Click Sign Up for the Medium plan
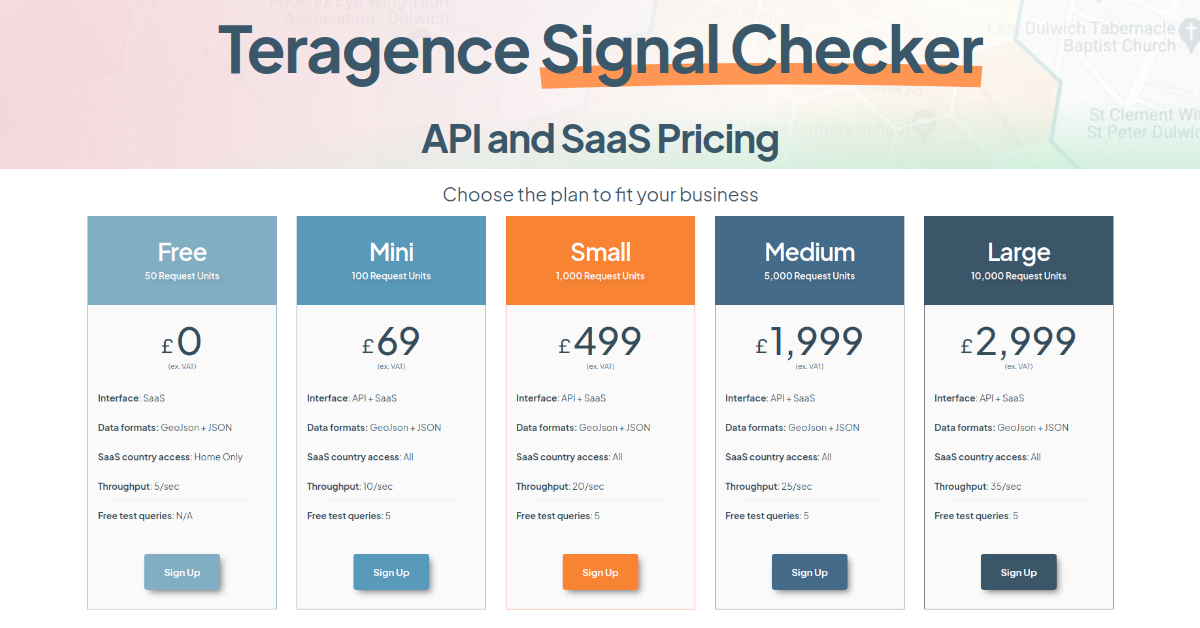 pyautogui.click(x=809, y=571)
